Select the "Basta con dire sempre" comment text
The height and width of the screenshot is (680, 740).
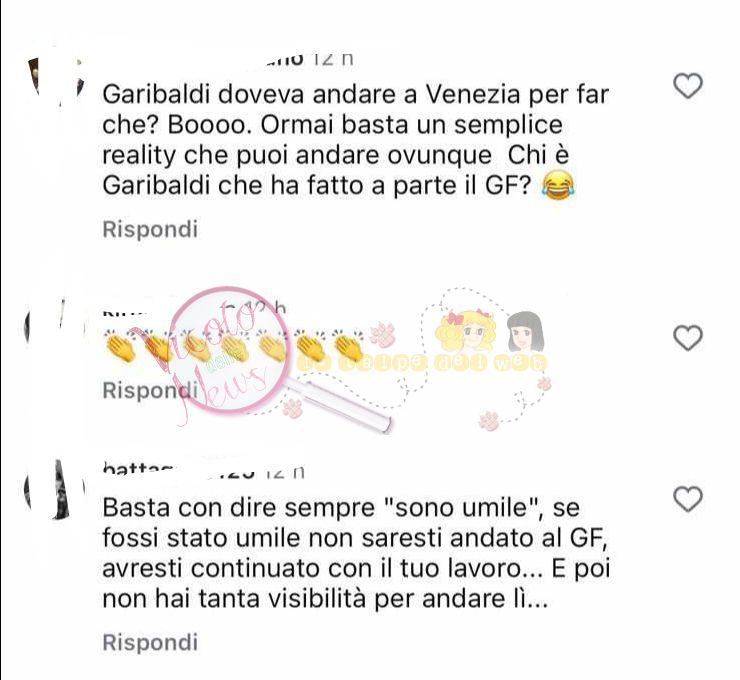click(356, 554)
